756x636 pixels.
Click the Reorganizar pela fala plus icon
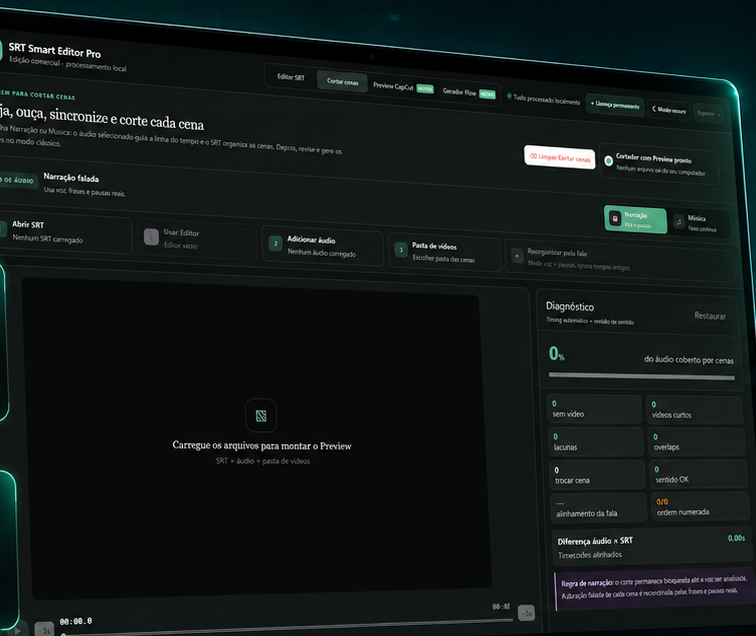517,256
